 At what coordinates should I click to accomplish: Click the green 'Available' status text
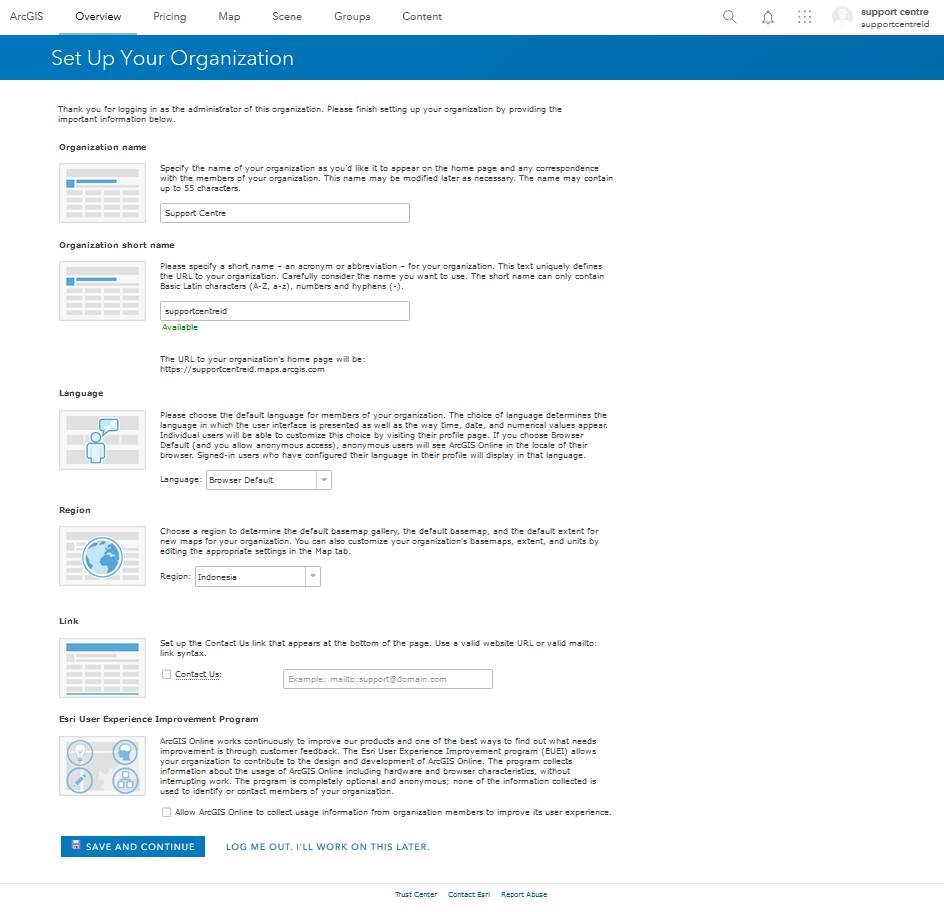(179, 327)
